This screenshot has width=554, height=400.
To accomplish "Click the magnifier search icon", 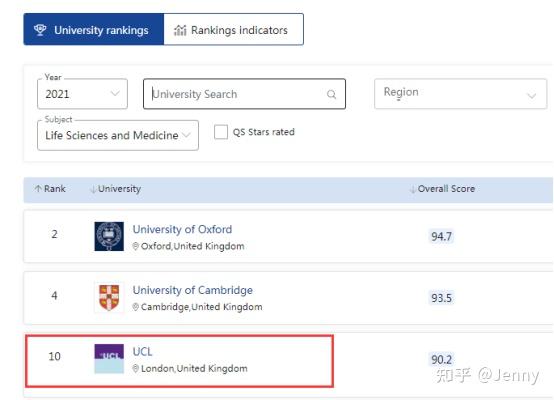I will click(331, 94).
